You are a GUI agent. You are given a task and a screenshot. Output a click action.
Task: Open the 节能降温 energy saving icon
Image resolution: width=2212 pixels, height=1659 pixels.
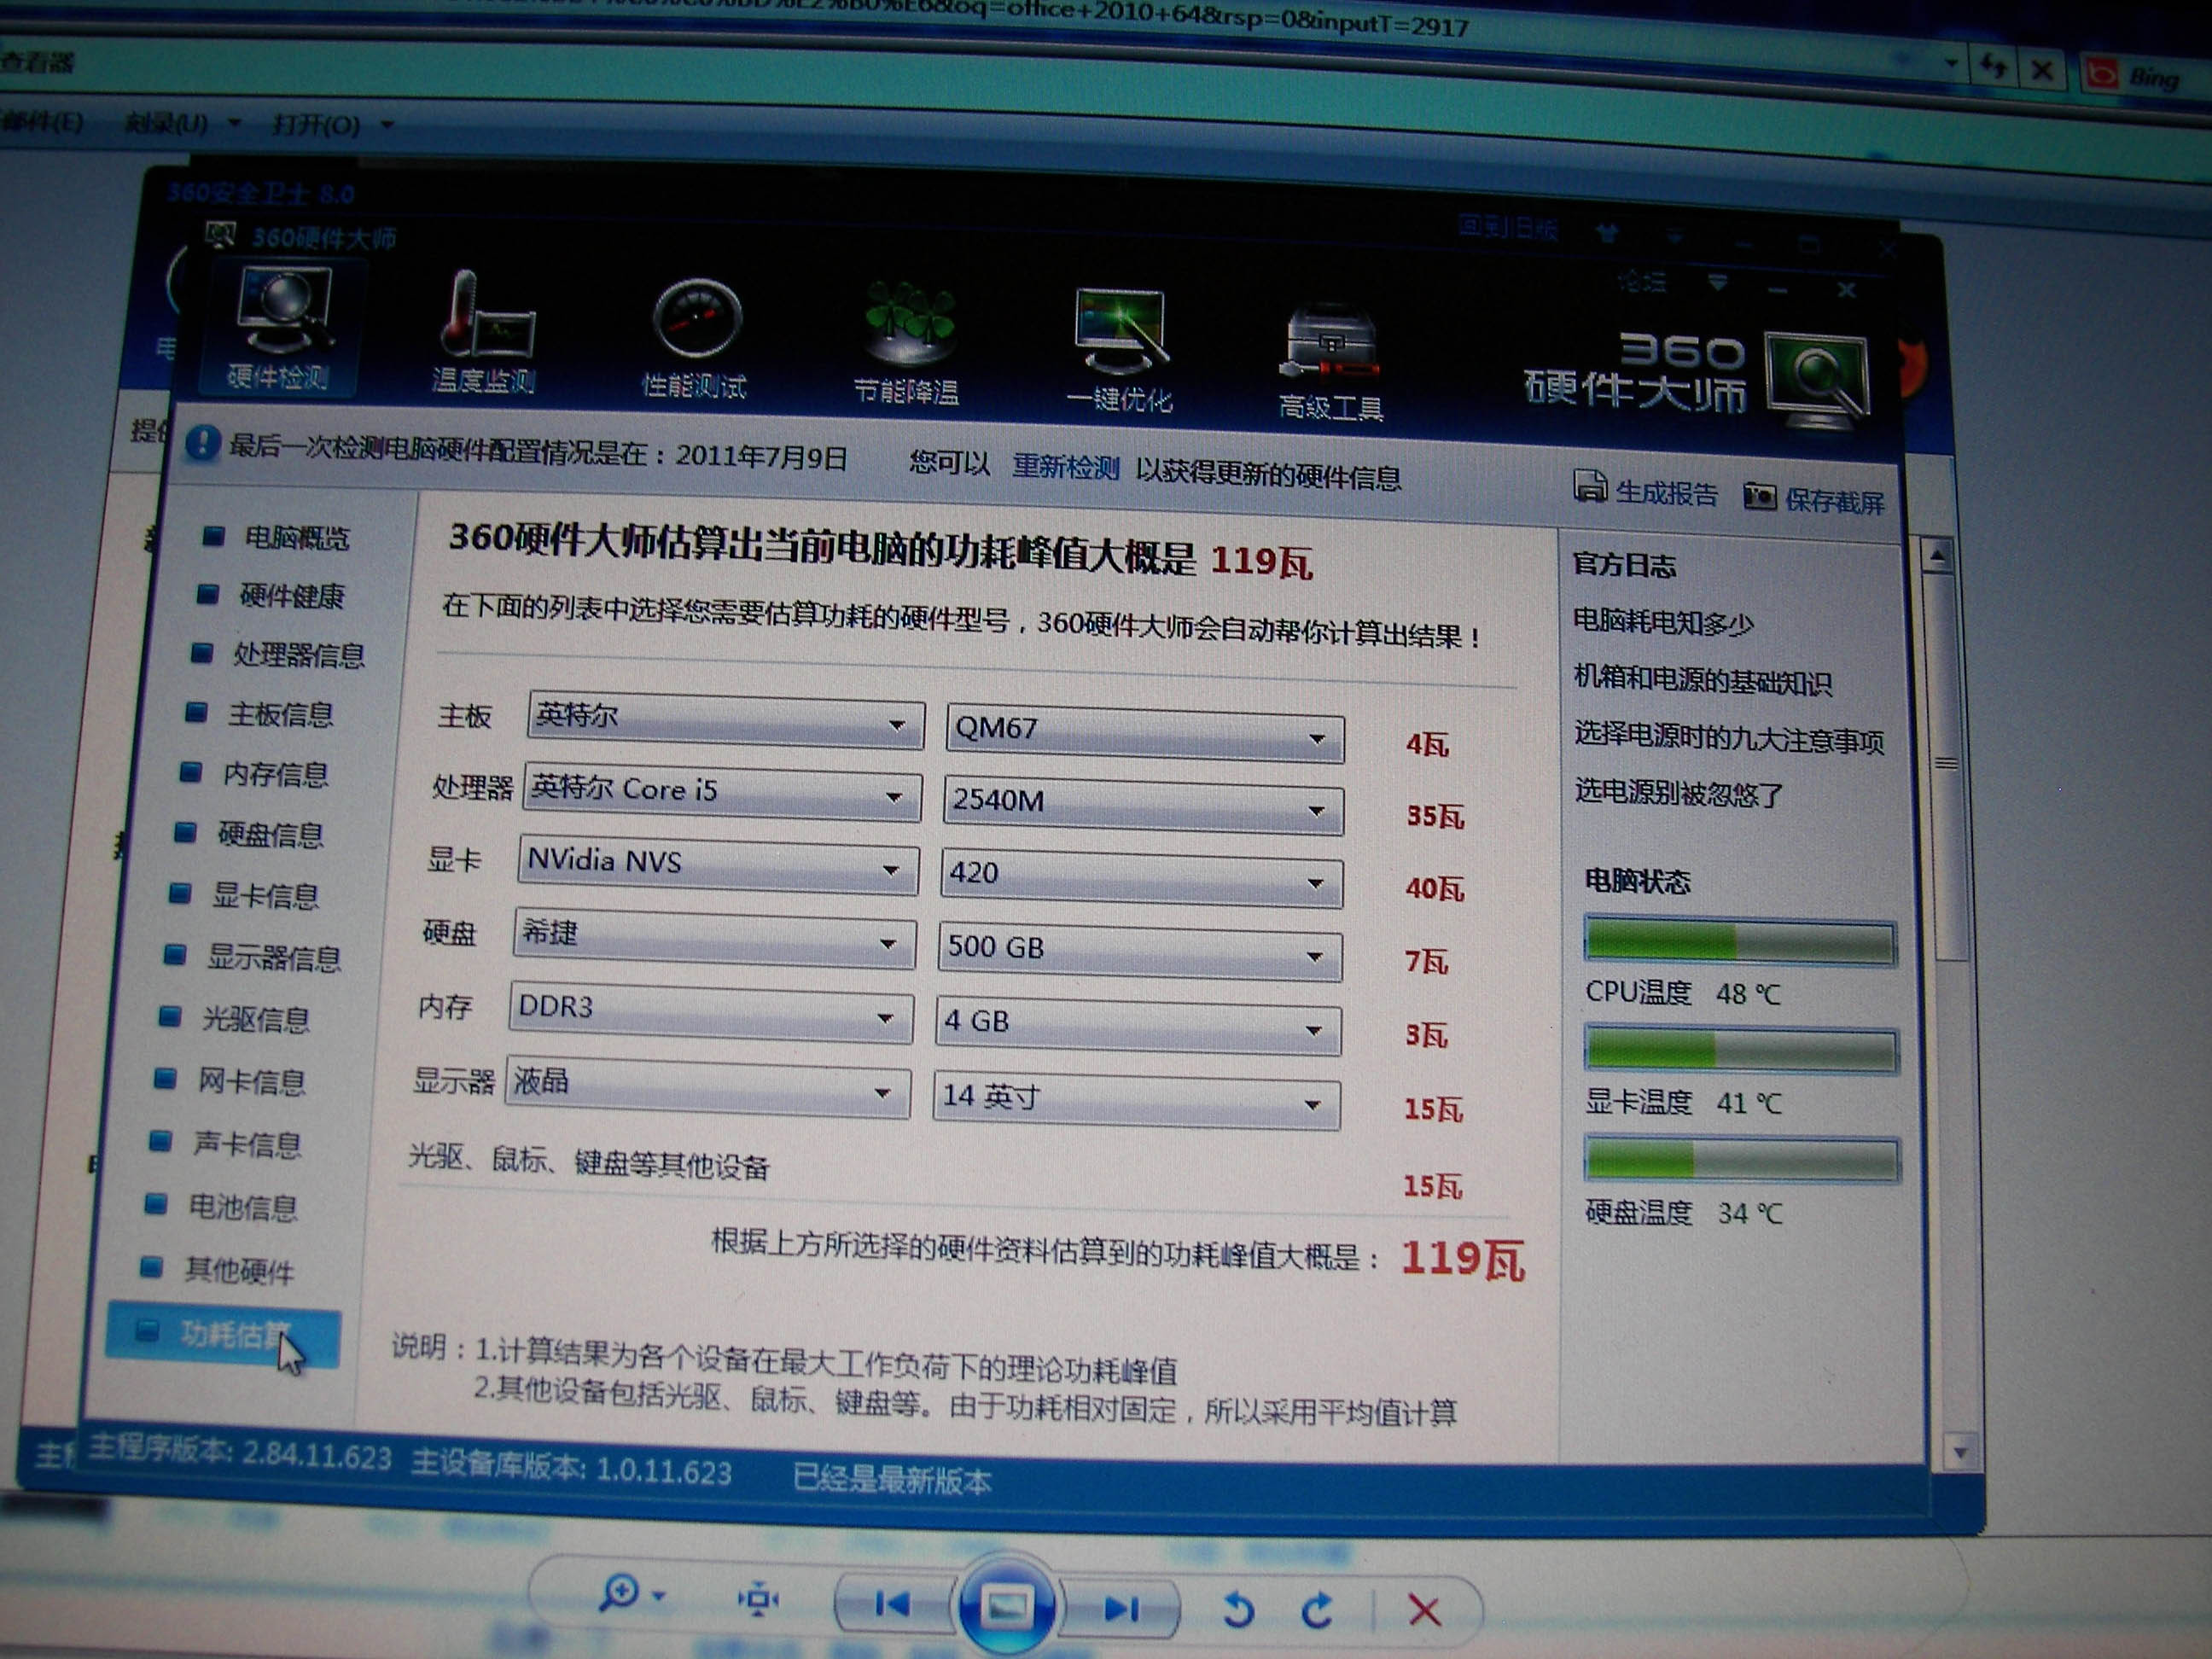907,343
